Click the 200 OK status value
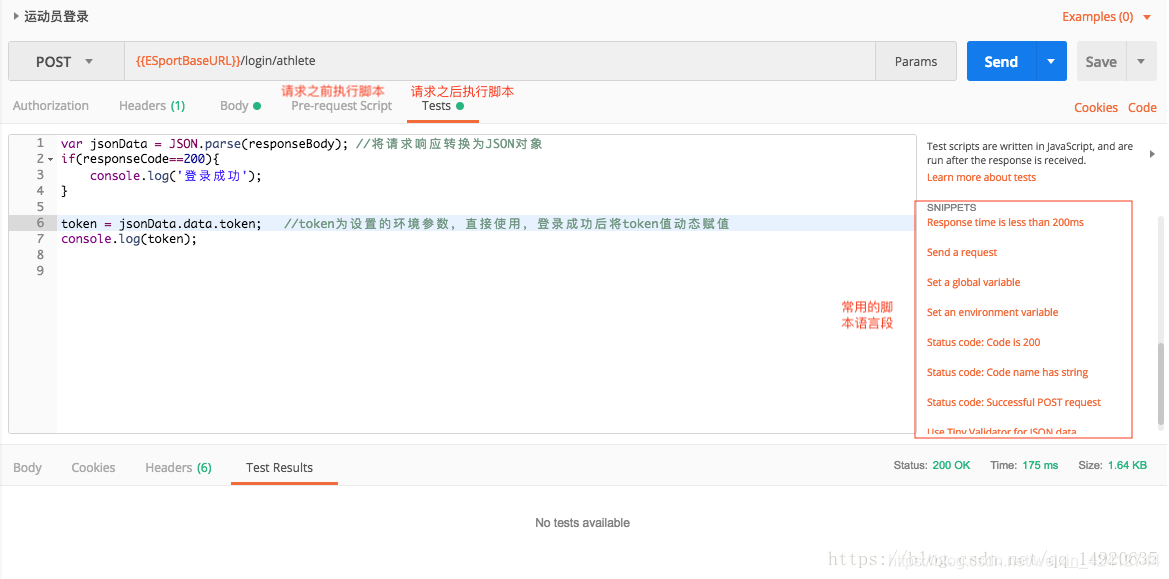The height and width of the screenshot is (579, 1169). [x=951, y=465]
